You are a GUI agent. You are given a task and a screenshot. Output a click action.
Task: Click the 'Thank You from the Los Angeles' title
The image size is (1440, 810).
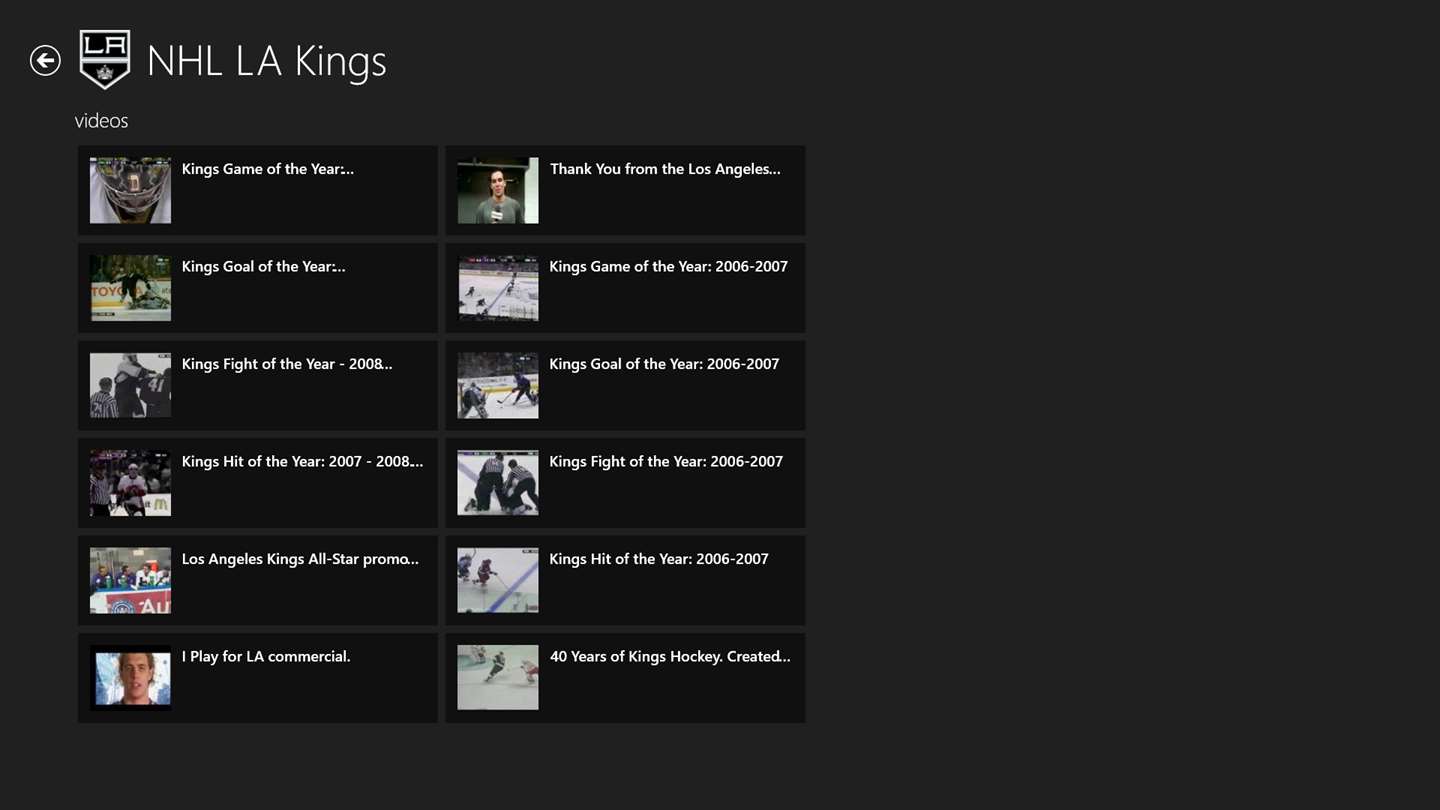click(x=665, y=169)
